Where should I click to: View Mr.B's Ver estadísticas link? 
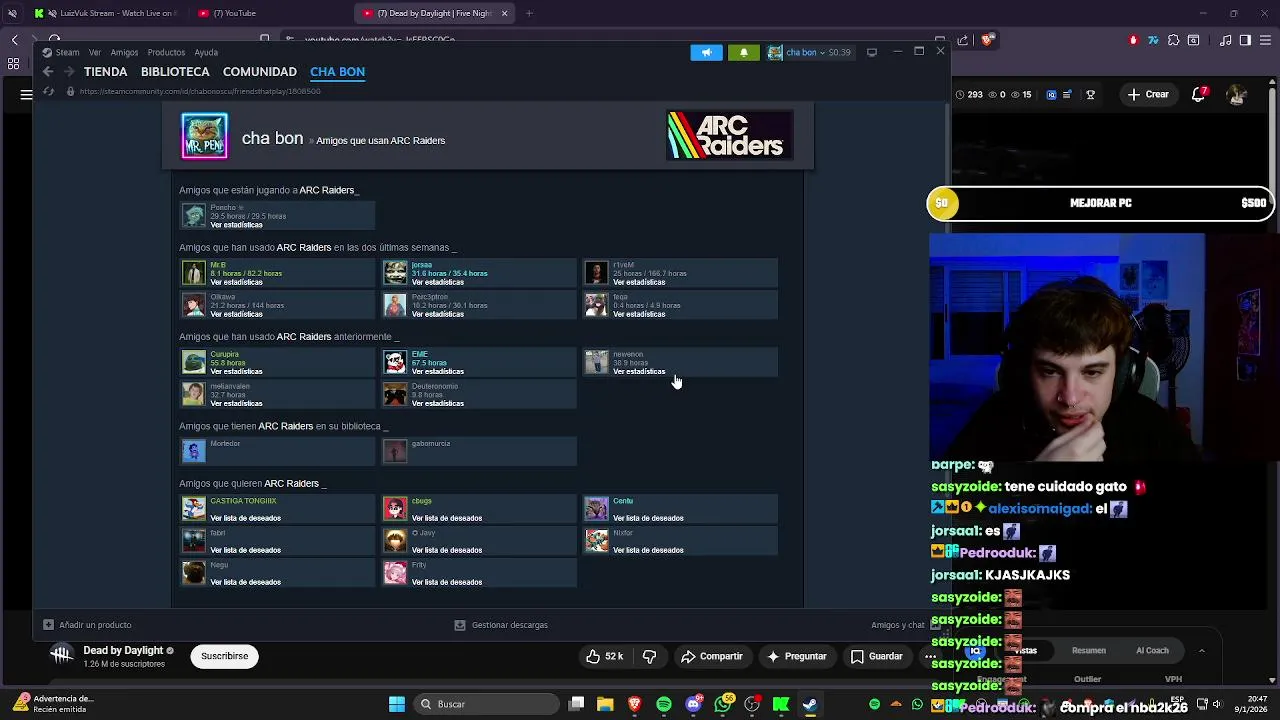tap(236, 282)
